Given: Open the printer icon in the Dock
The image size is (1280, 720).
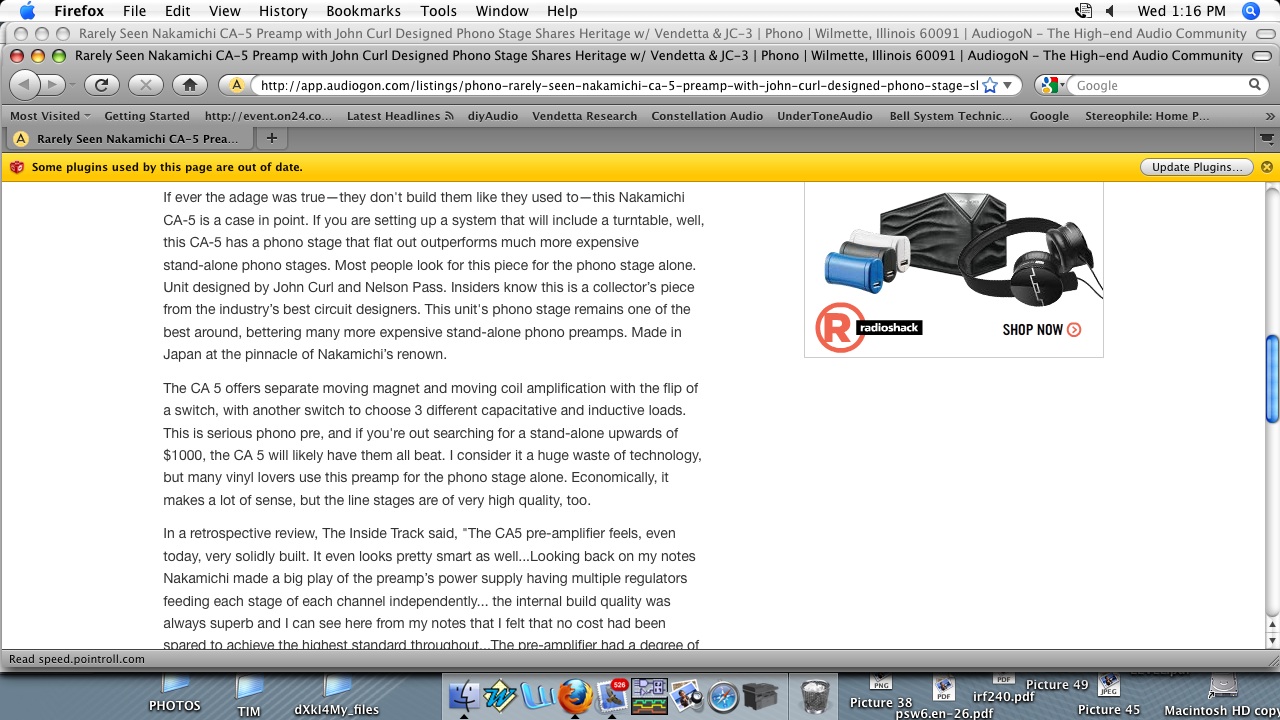Looking at the screenshot, I should pyautogui.click(x=761, y=696).
